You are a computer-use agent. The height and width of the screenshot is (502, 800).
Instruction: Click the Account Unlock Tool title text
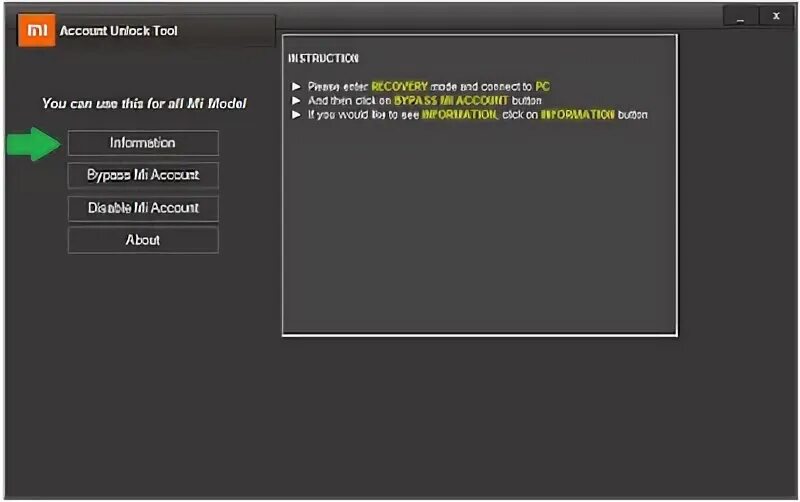click(118, 31)
